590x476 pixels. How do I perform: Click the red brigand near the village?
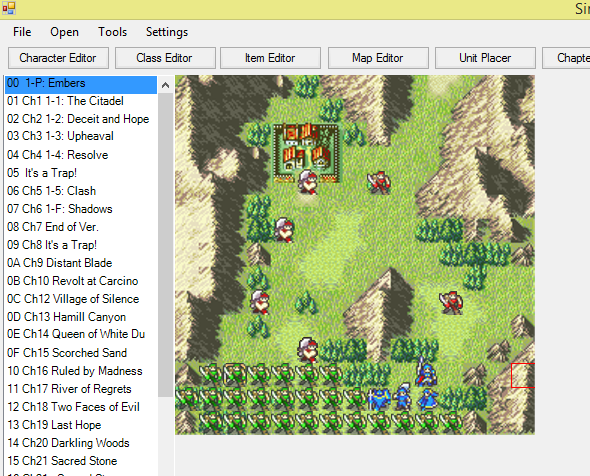click(379, 182)
